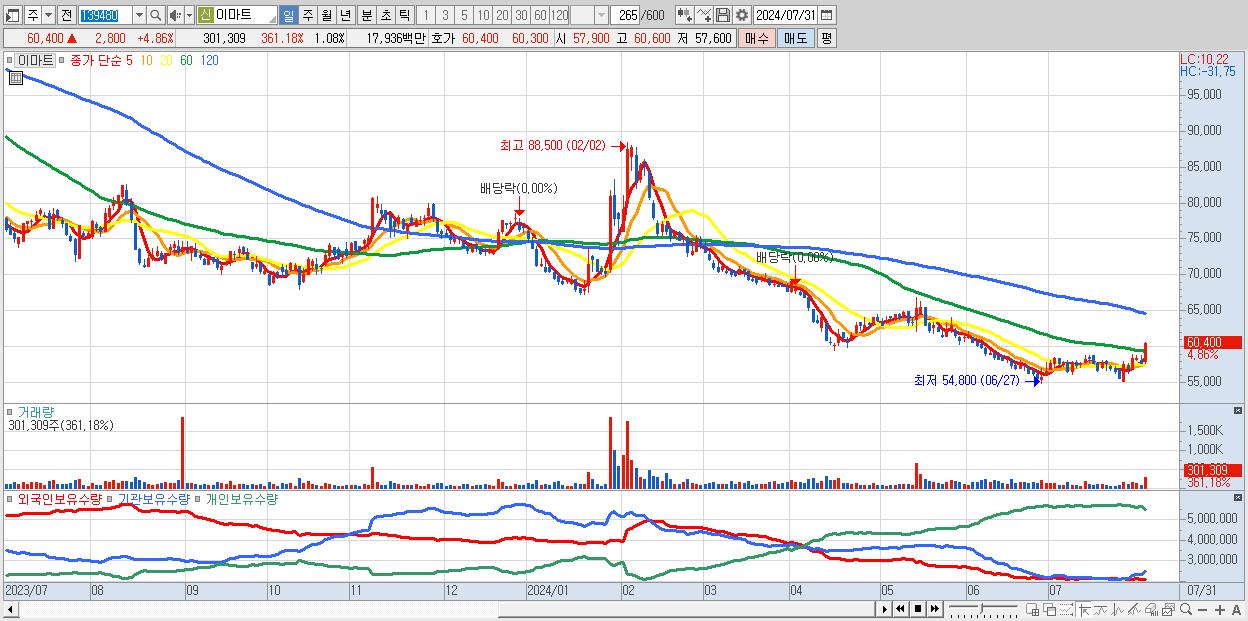Select the 일 daily chart period
The image size is (1248, 621).
pos(288,15)
